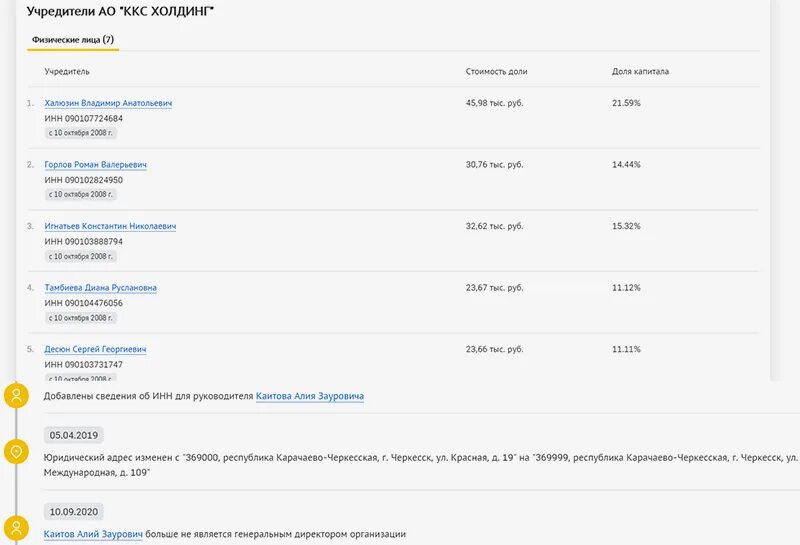Click the 05.04.2019 date badge
This screenshot has height=545, width=800.
coord(73,435)
